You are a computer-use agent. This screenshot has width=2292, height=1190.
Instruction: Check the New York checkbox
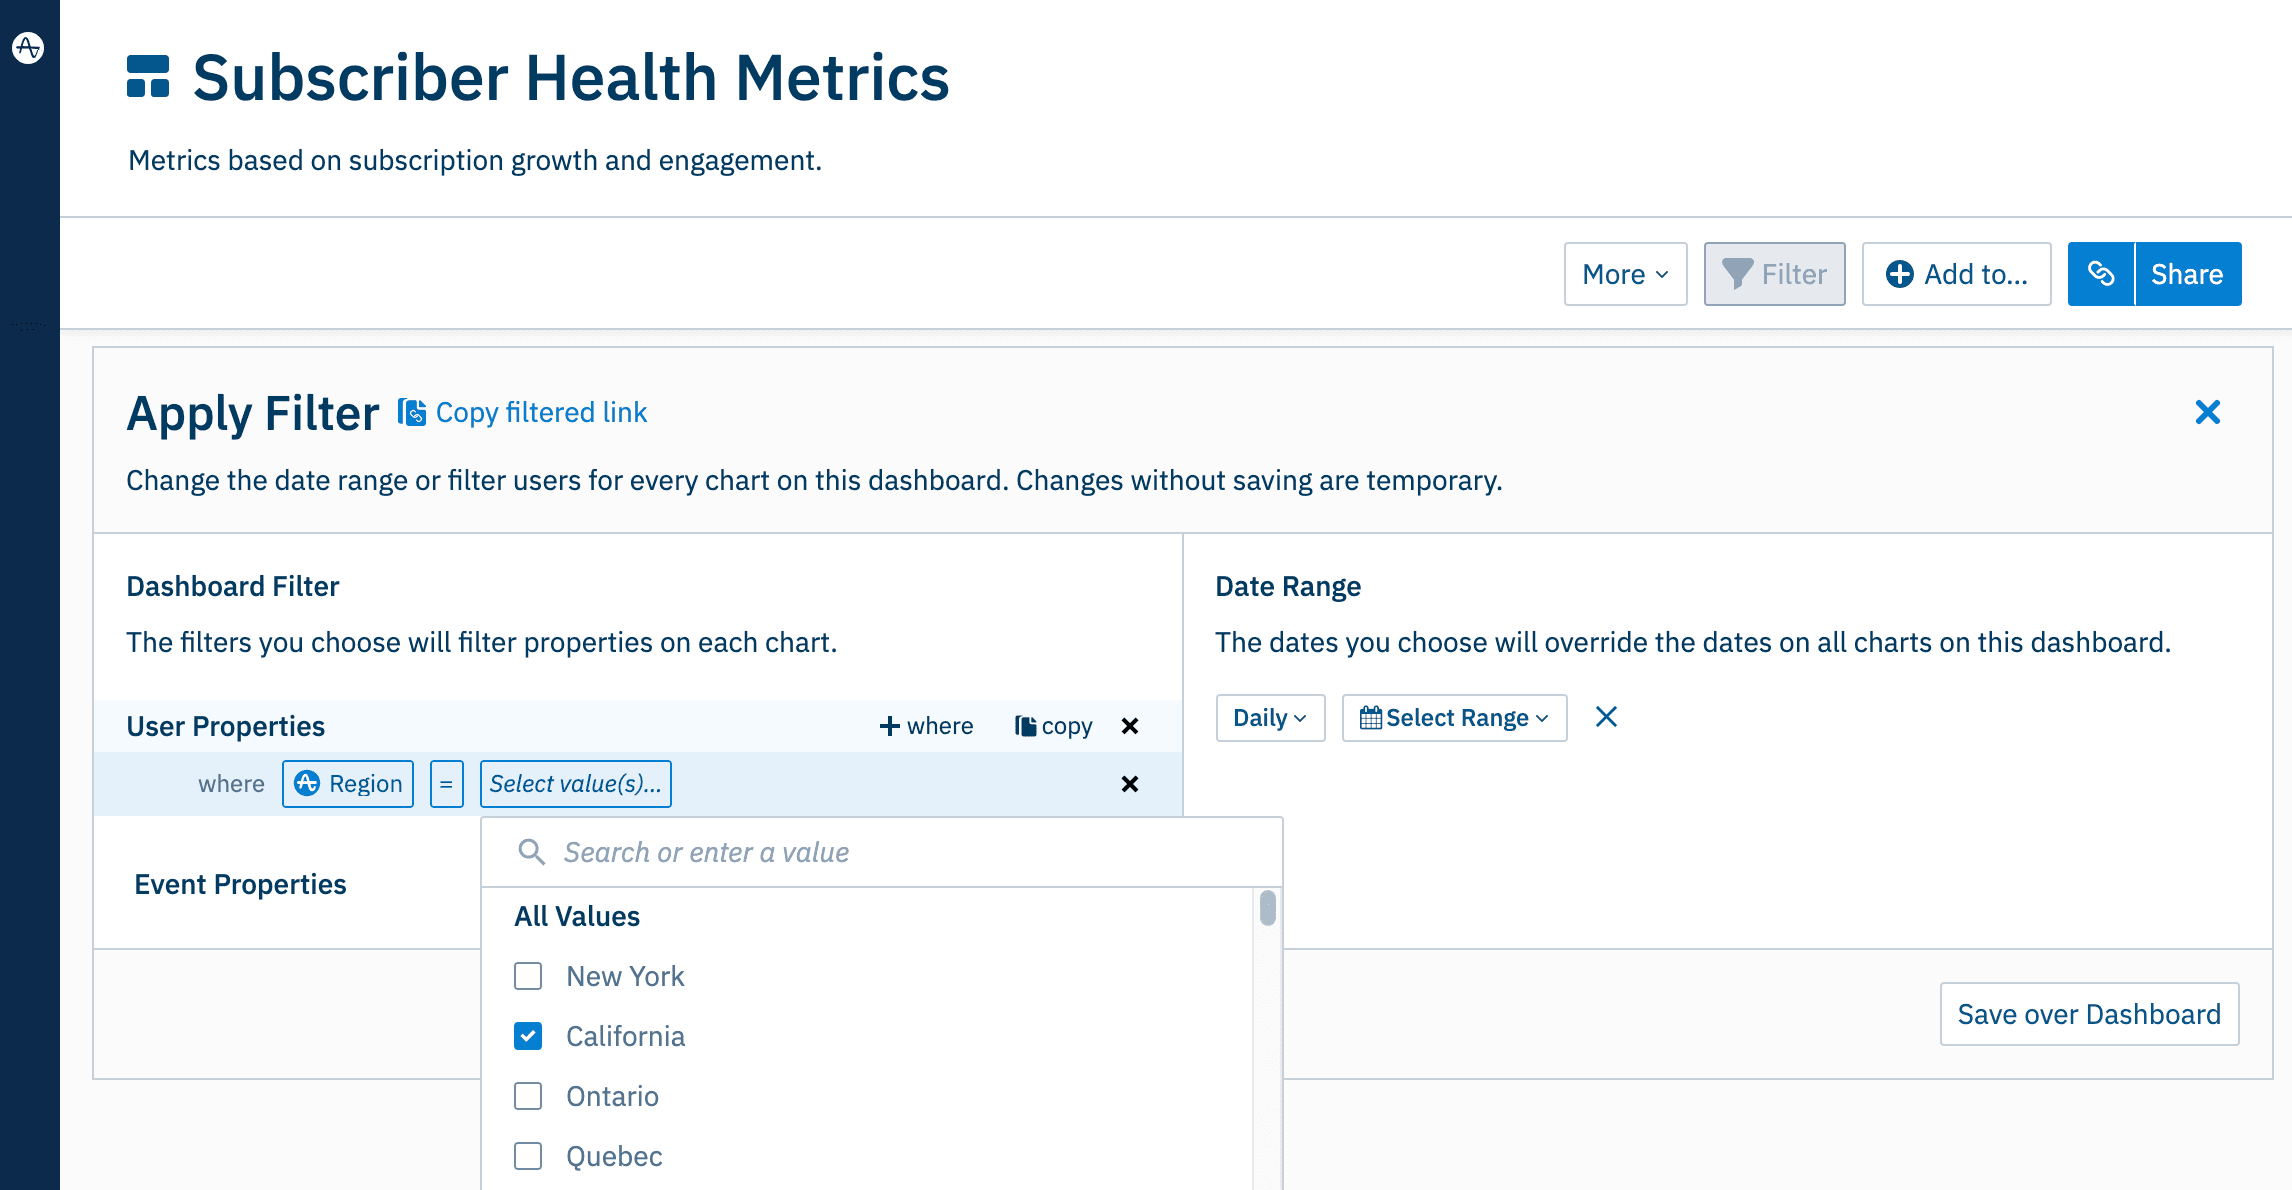click(x=528, y=976)
